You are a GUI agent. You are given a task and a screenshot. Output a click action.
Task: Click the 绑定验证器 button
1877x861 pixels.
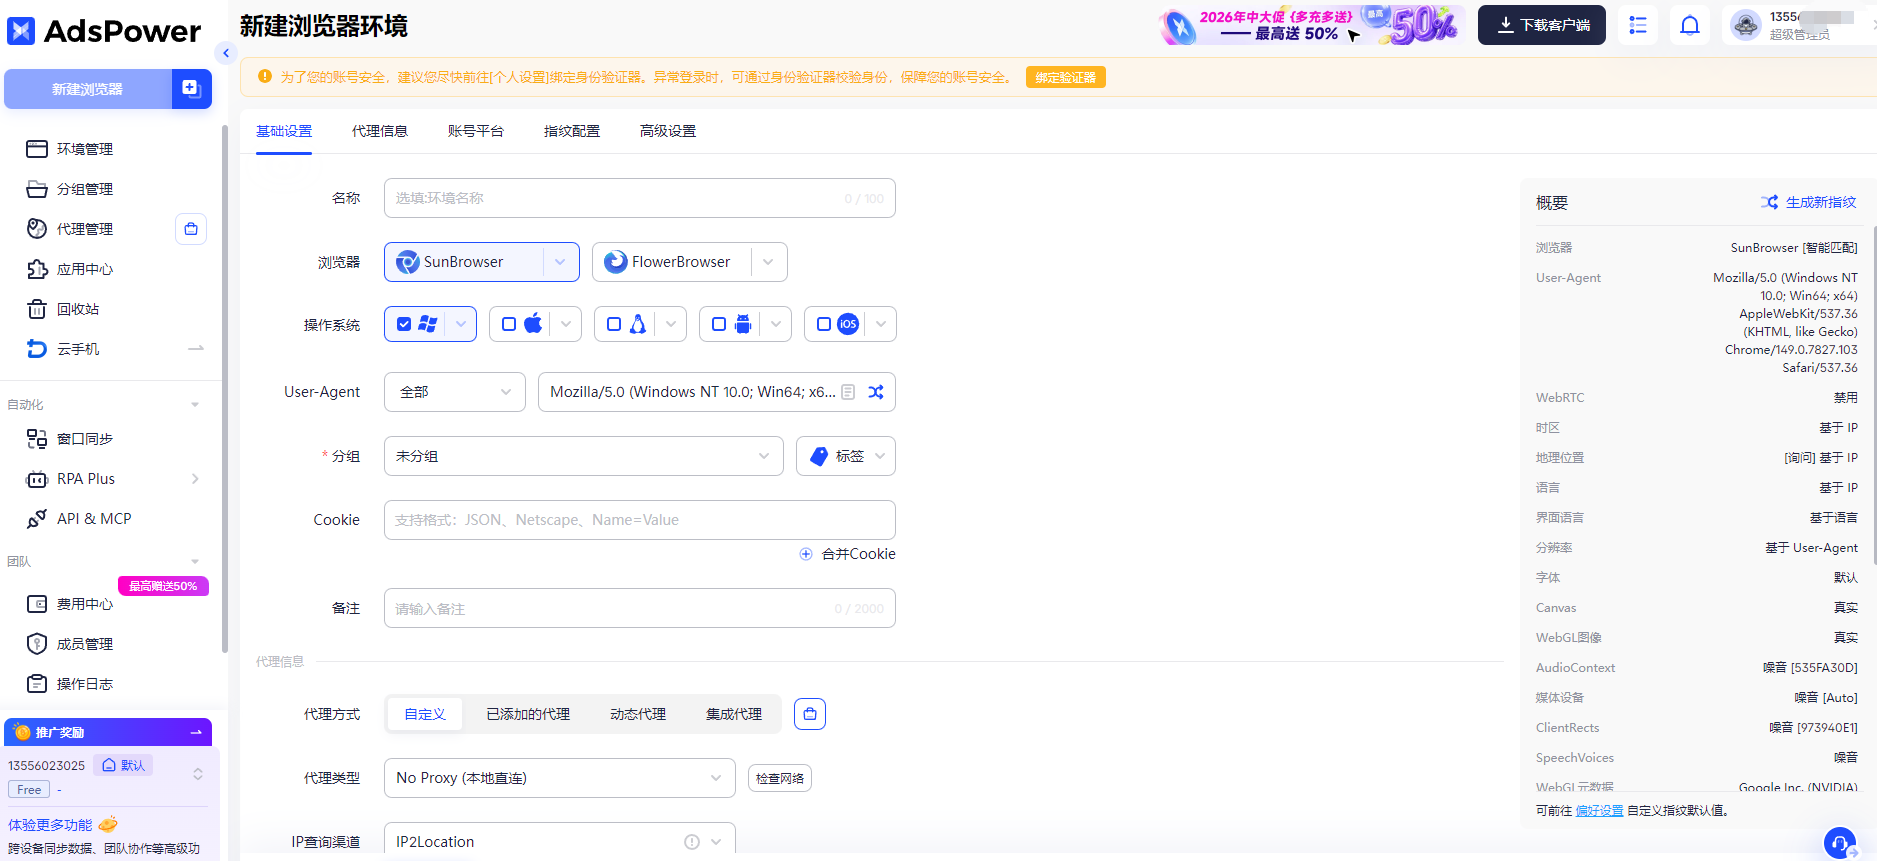pos(1066,77)
